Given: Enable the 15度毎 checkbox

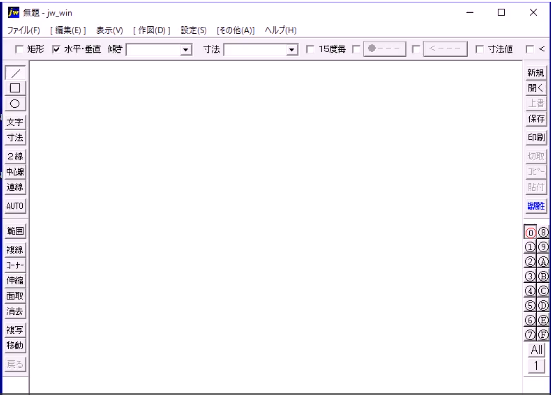Looking at the screenshot, I should coord(325,49).
